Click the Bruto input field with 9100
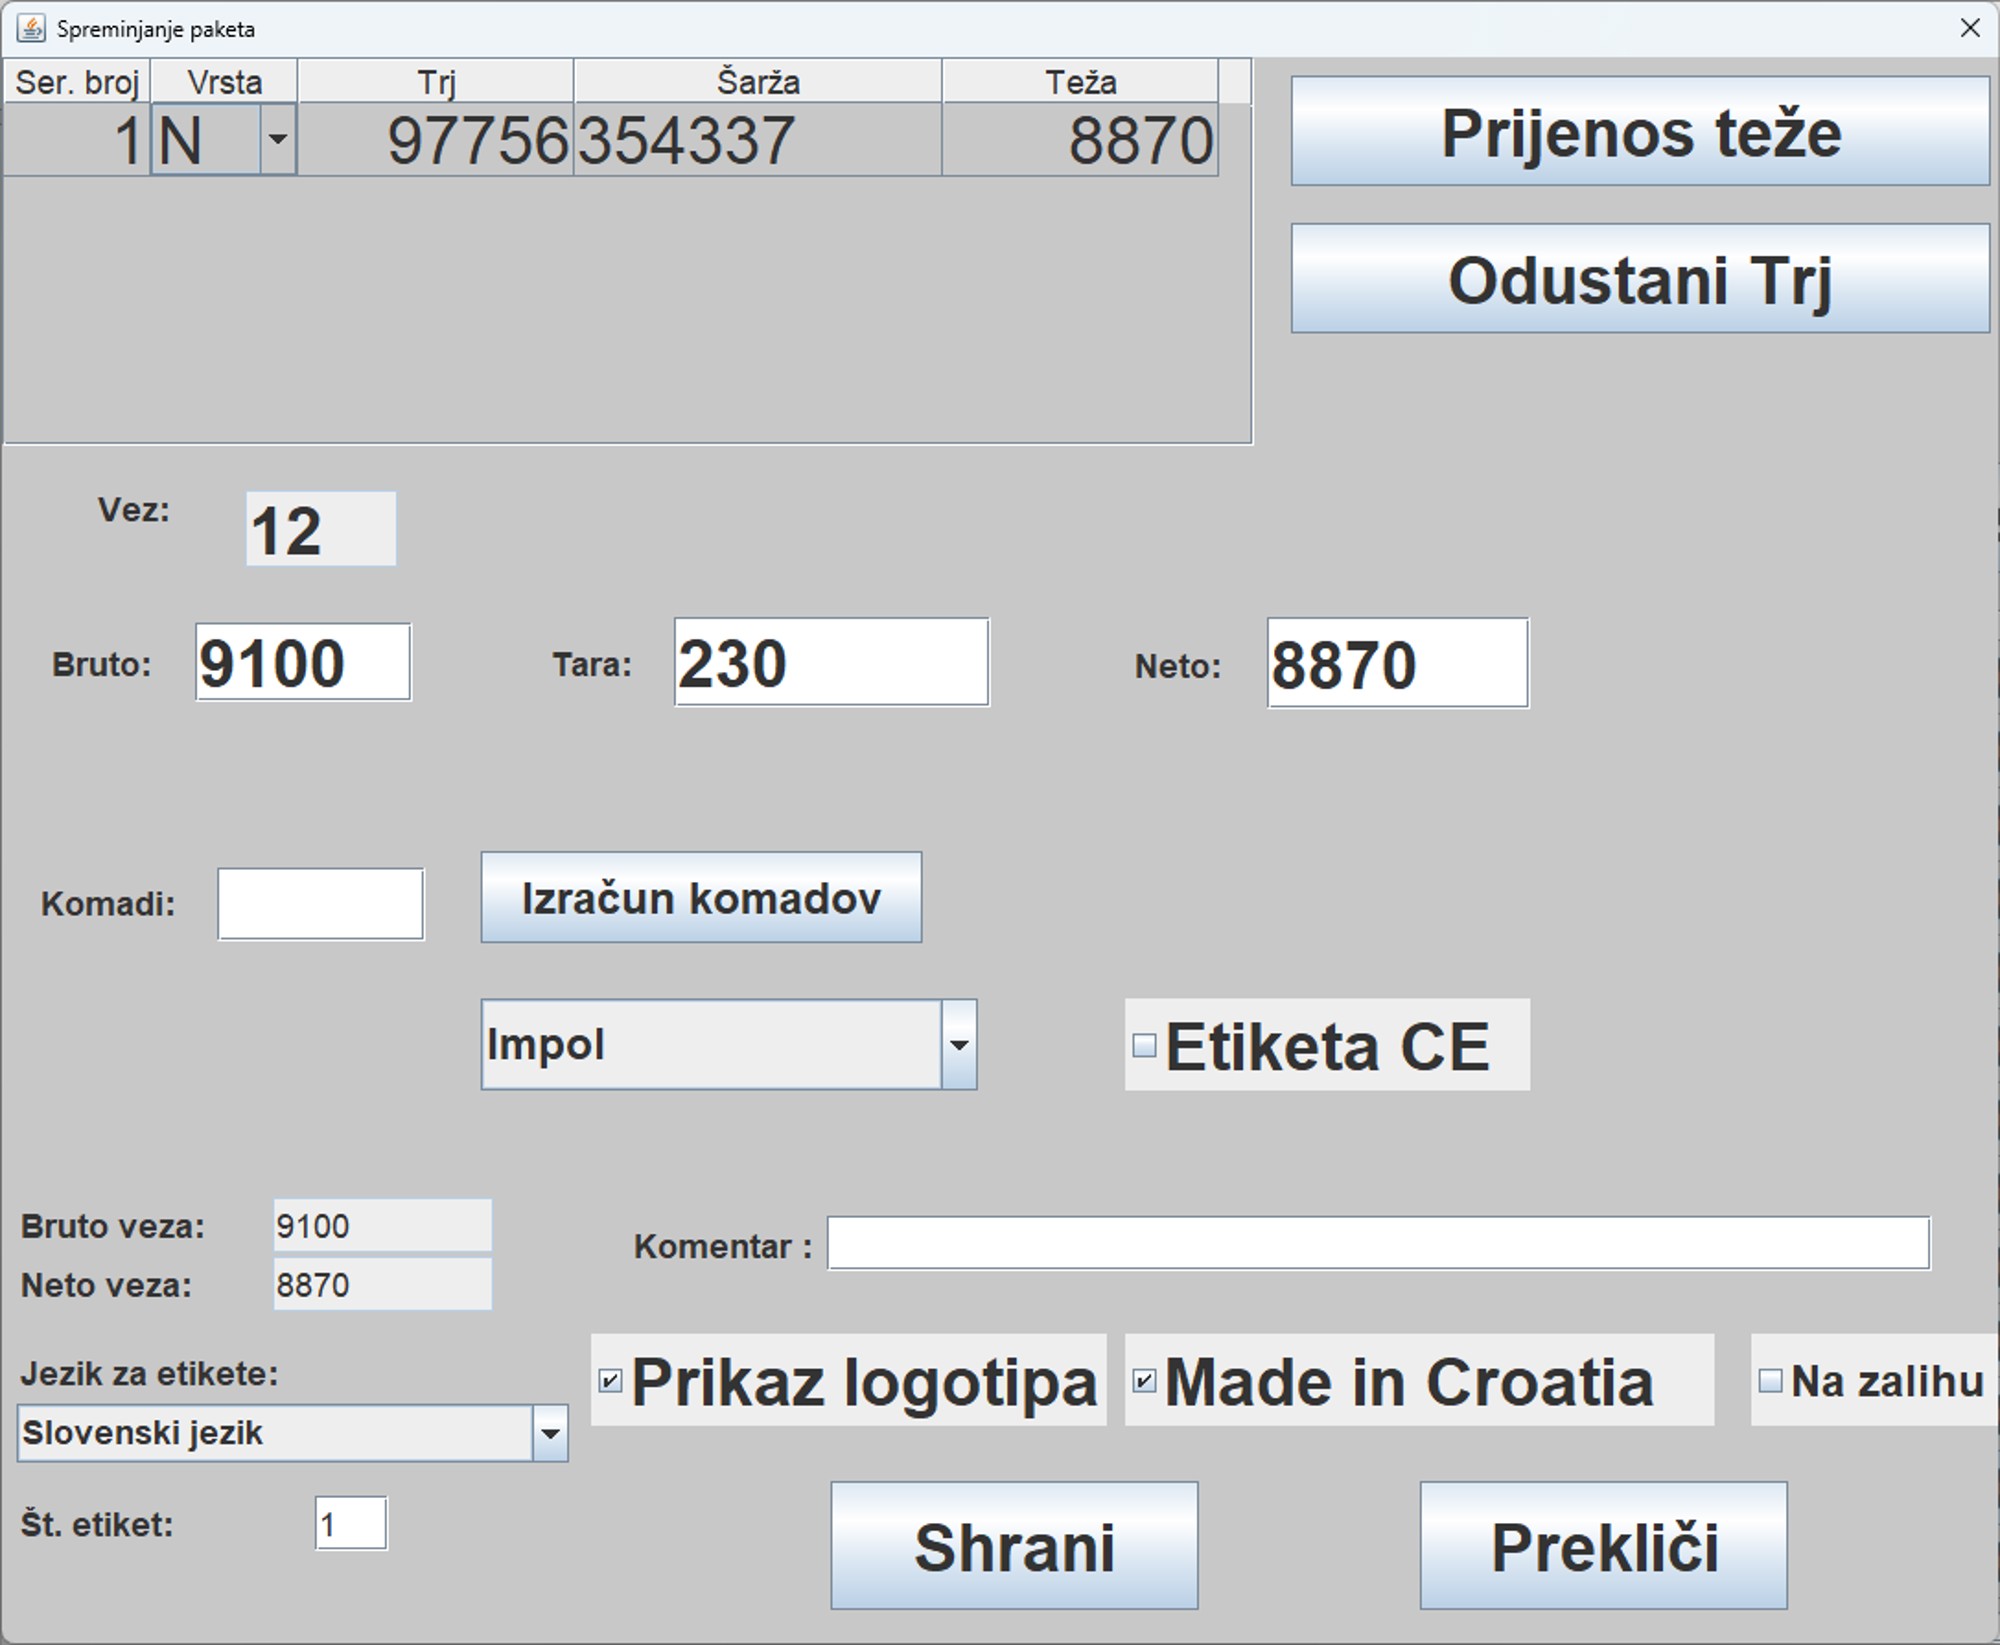Image resolution: width=2000 pixels, height=1645 pixels. pos(303,662)
